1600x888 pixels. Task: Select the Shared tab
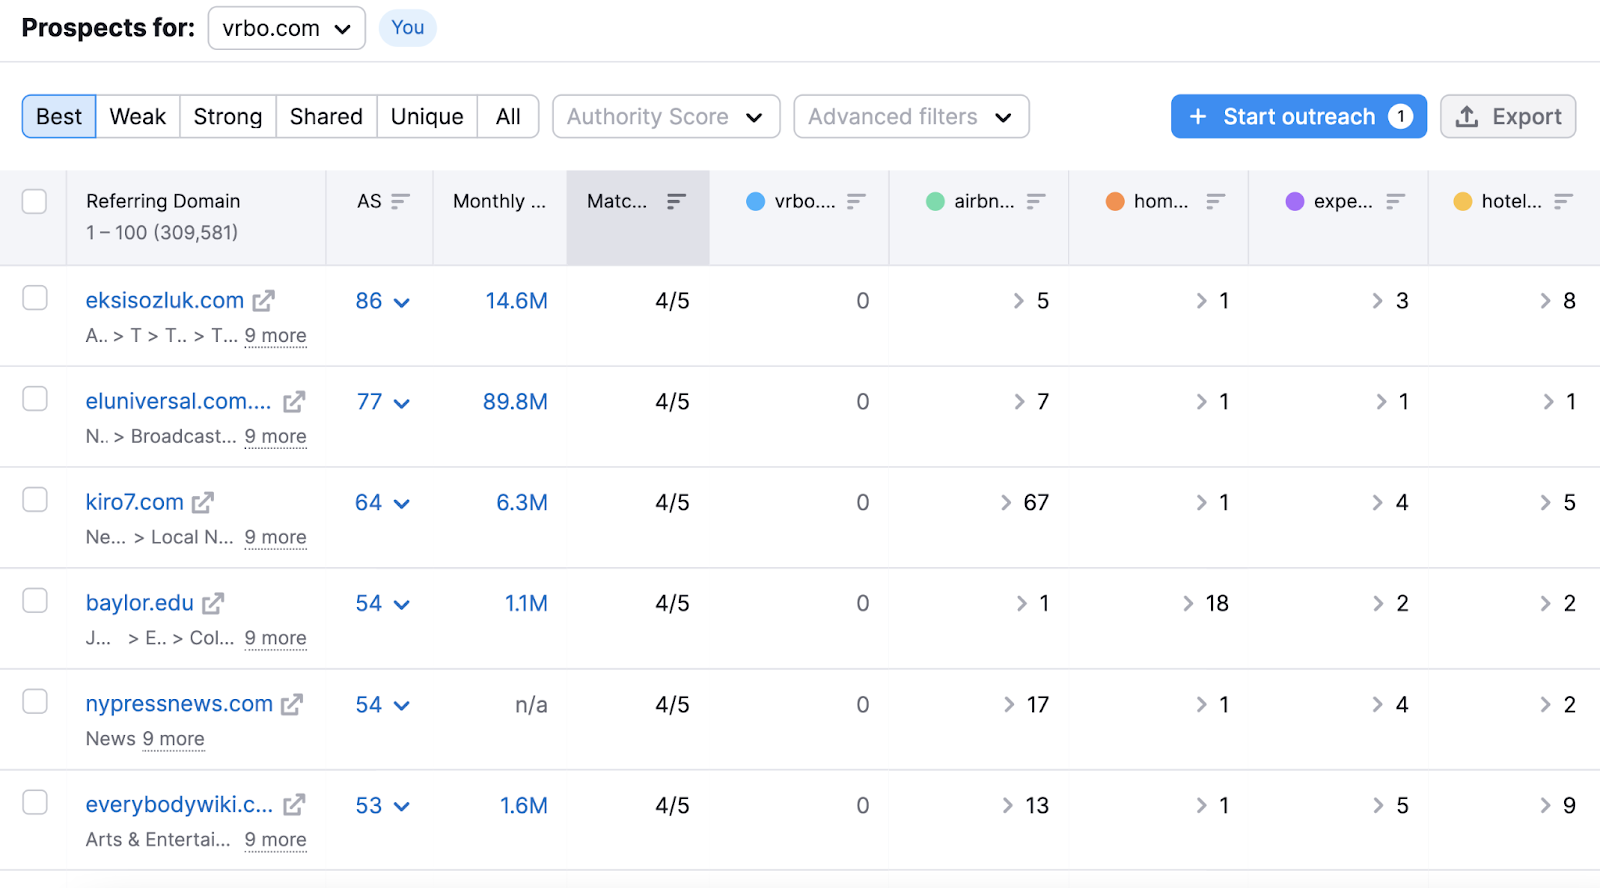click(326, 117)
